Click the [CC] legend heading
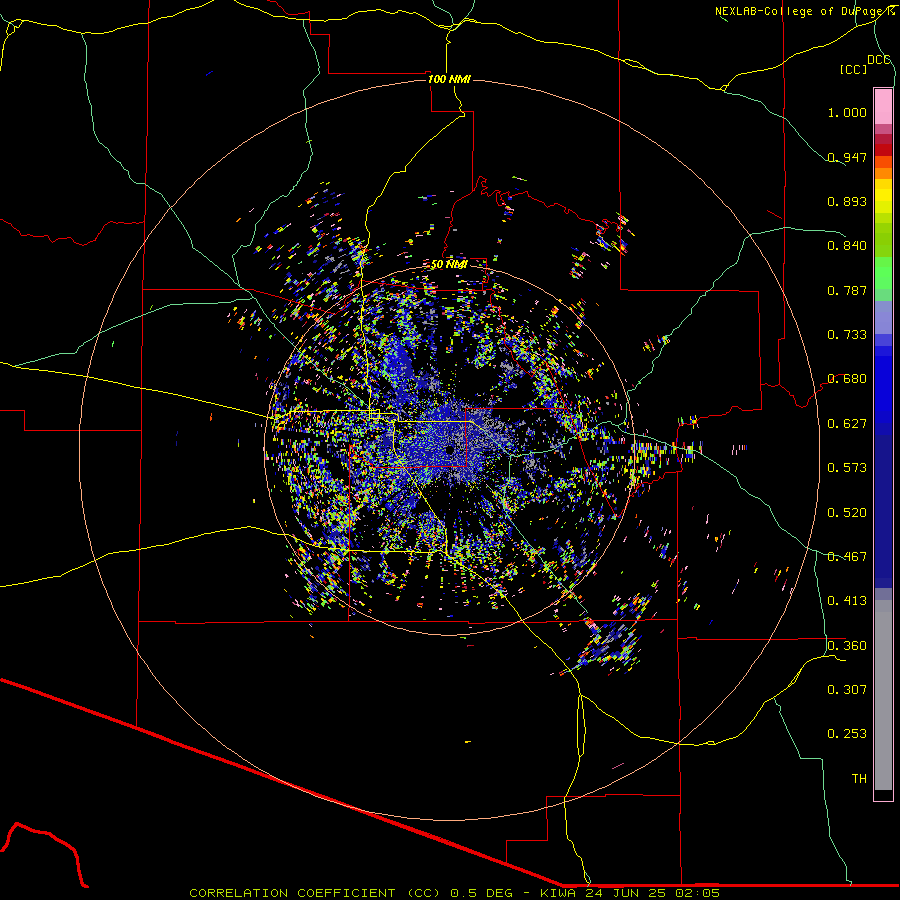The image size is (900, 900). coord(854,69)
